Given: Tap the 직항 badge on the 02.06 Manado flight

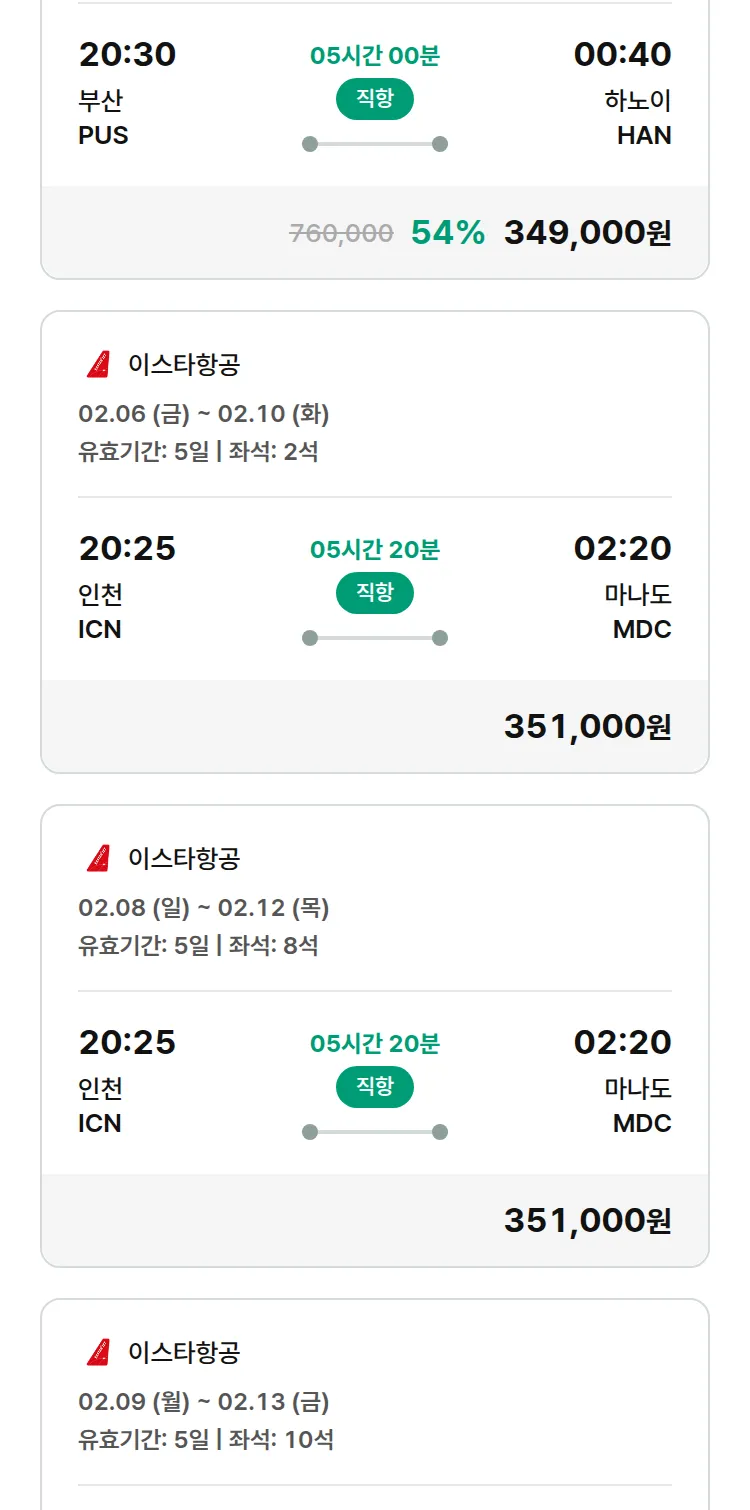Looking at the screenshot, I should 375,593.
